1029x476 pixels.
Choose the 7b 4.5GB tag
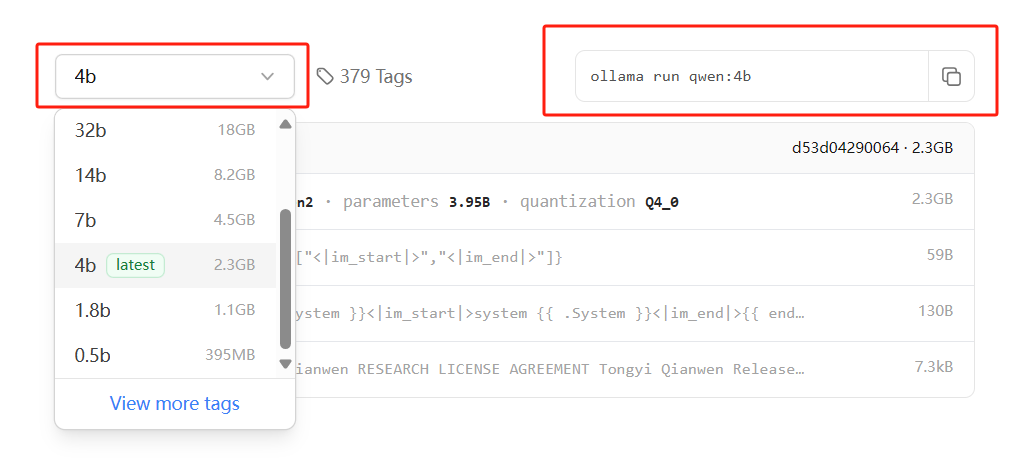pos(165,220)
